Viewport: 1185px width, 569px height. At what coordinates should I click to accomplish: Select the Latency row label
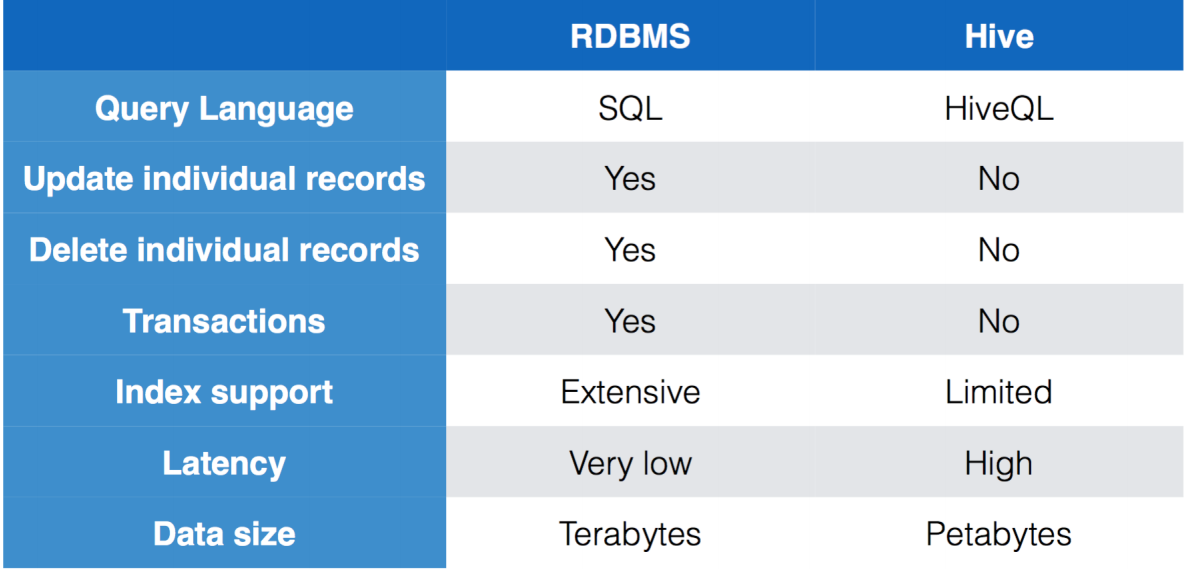point(224,462)
